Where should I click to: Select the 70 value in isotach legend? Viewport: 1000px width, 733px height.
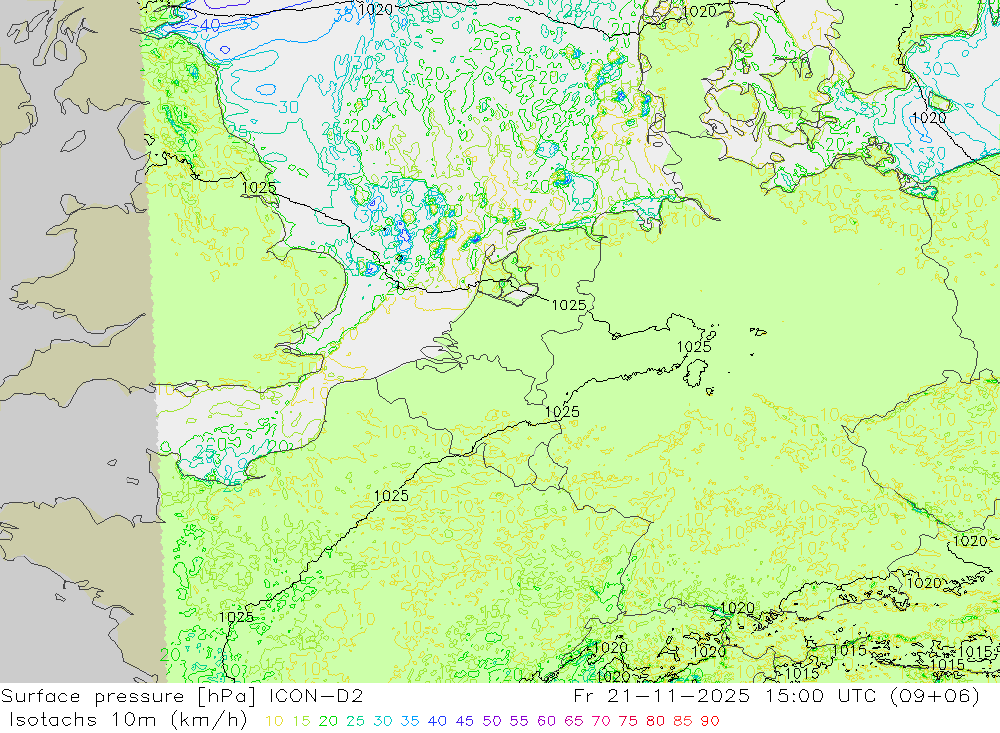601,721
